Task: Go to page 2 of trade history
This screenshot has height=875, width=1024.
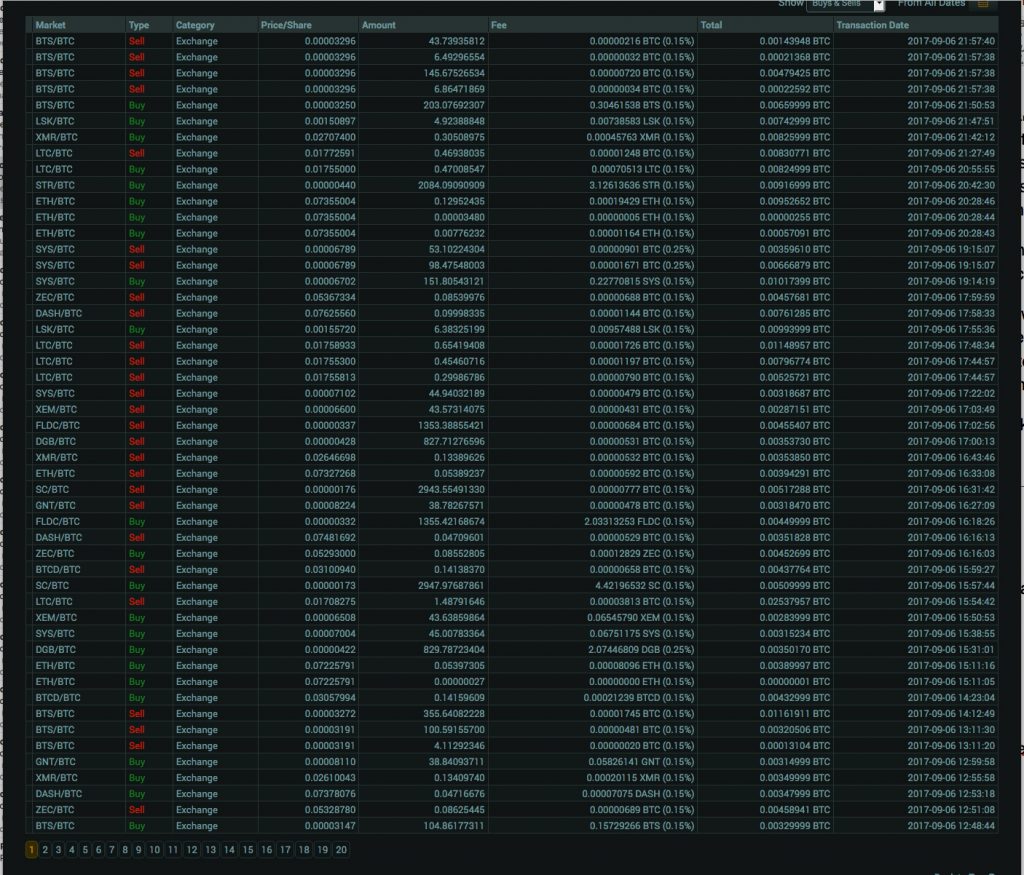Action: tap(45, 850)
